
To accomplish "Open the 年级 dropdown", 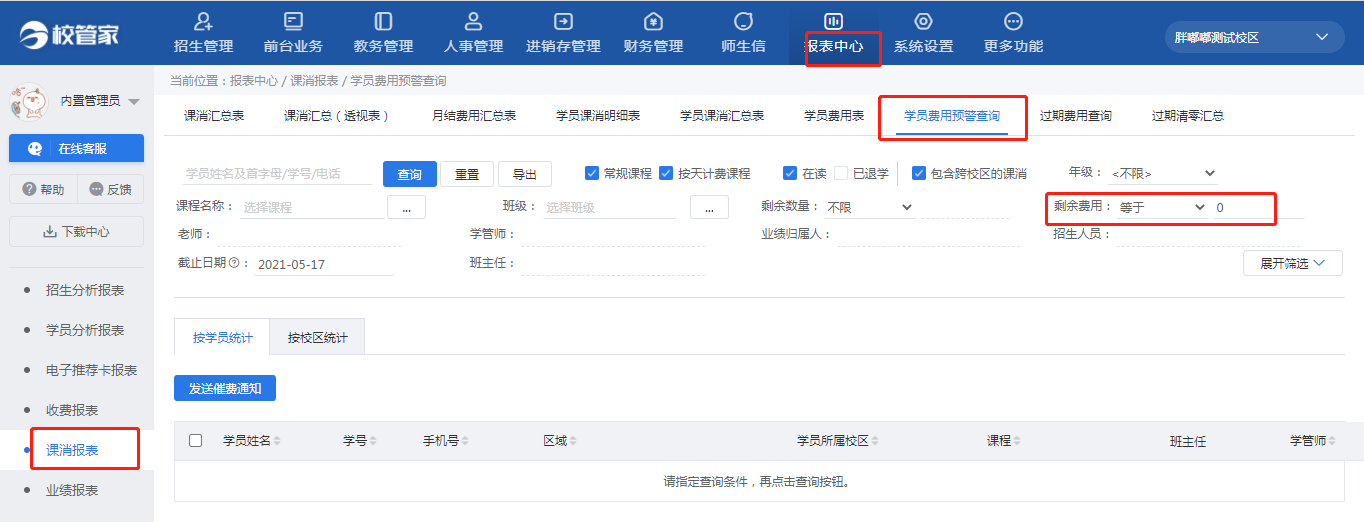I will (x=1162, y=173).
